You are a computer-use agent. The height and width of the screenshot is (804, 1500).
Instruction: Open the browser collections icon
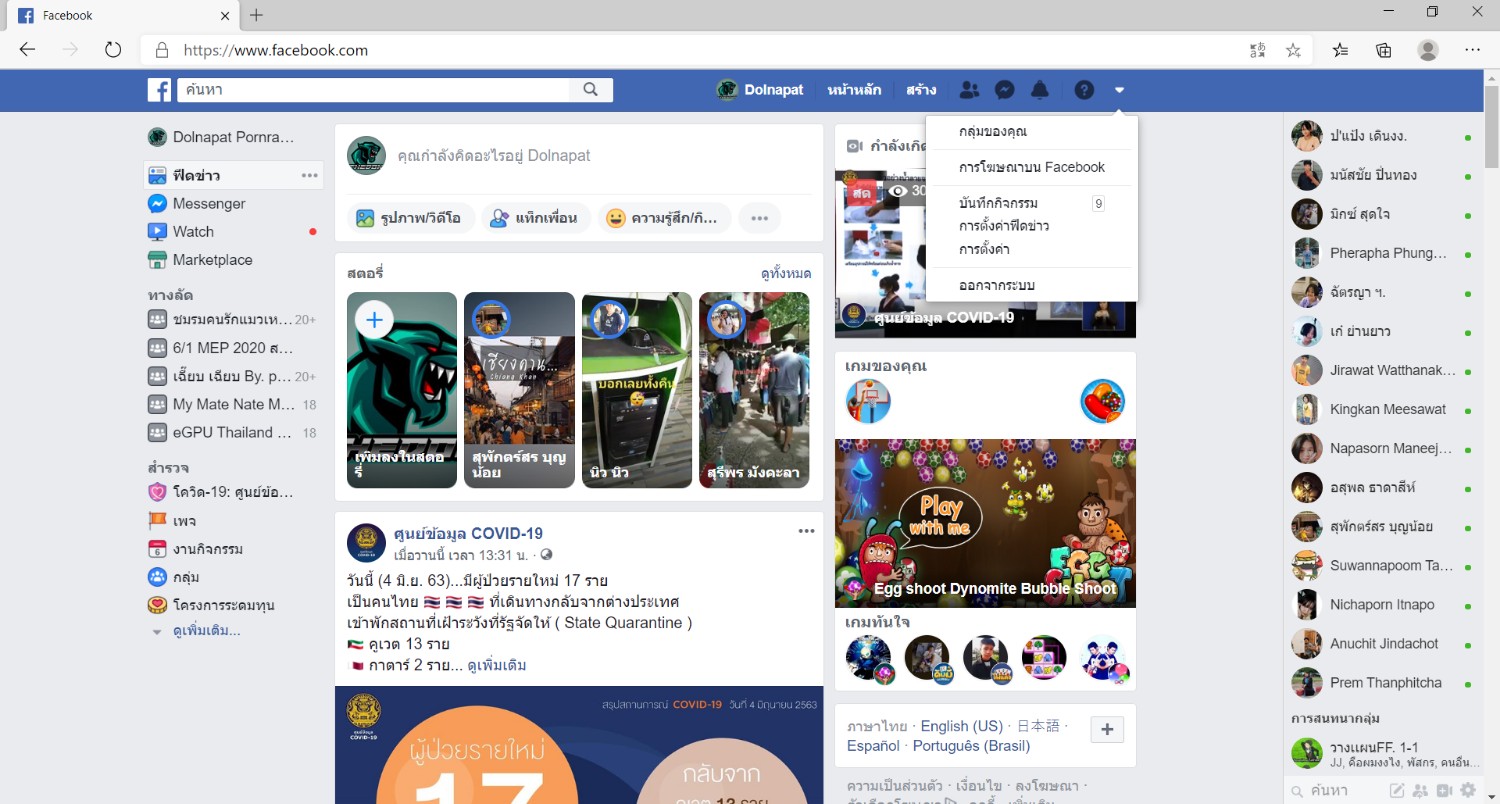[1384, 50]
